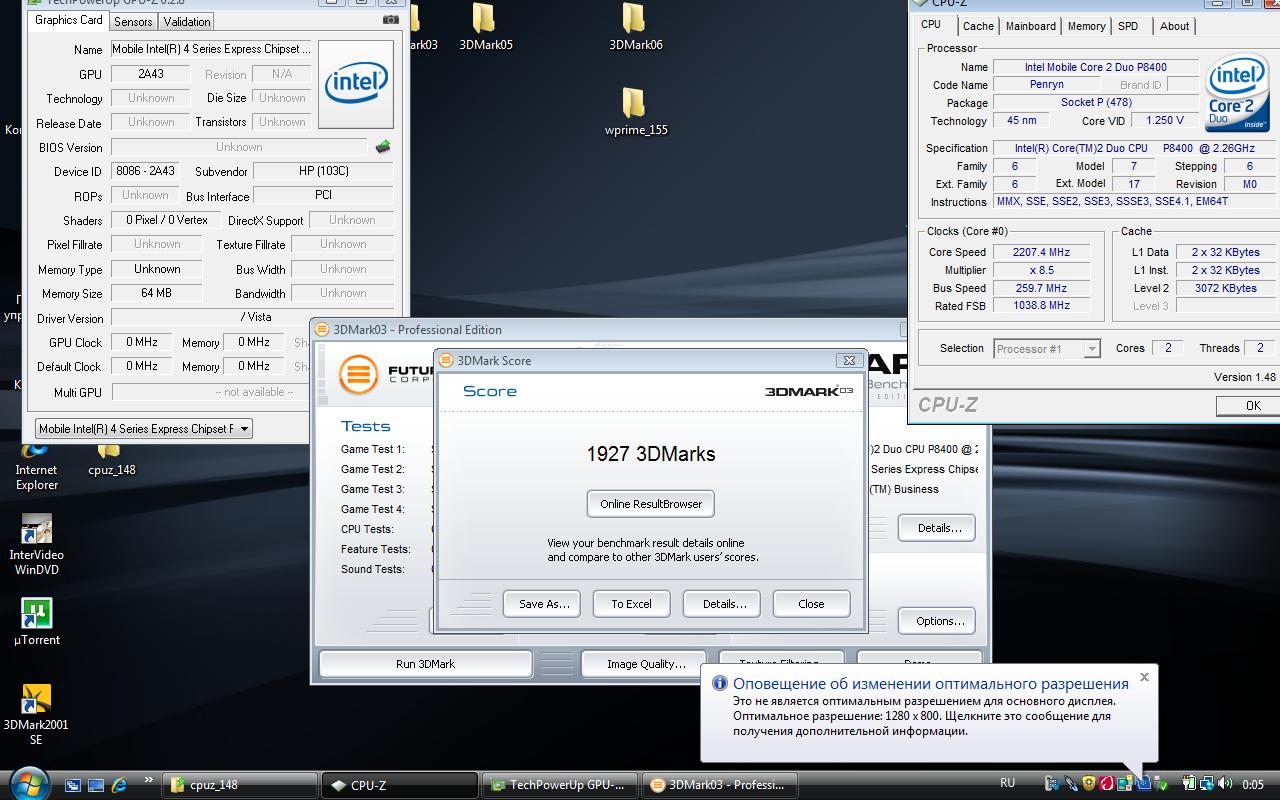Open the Mainboard tab in CPU-Z
Screen dimensions: 1280x800
[1030, 26]
